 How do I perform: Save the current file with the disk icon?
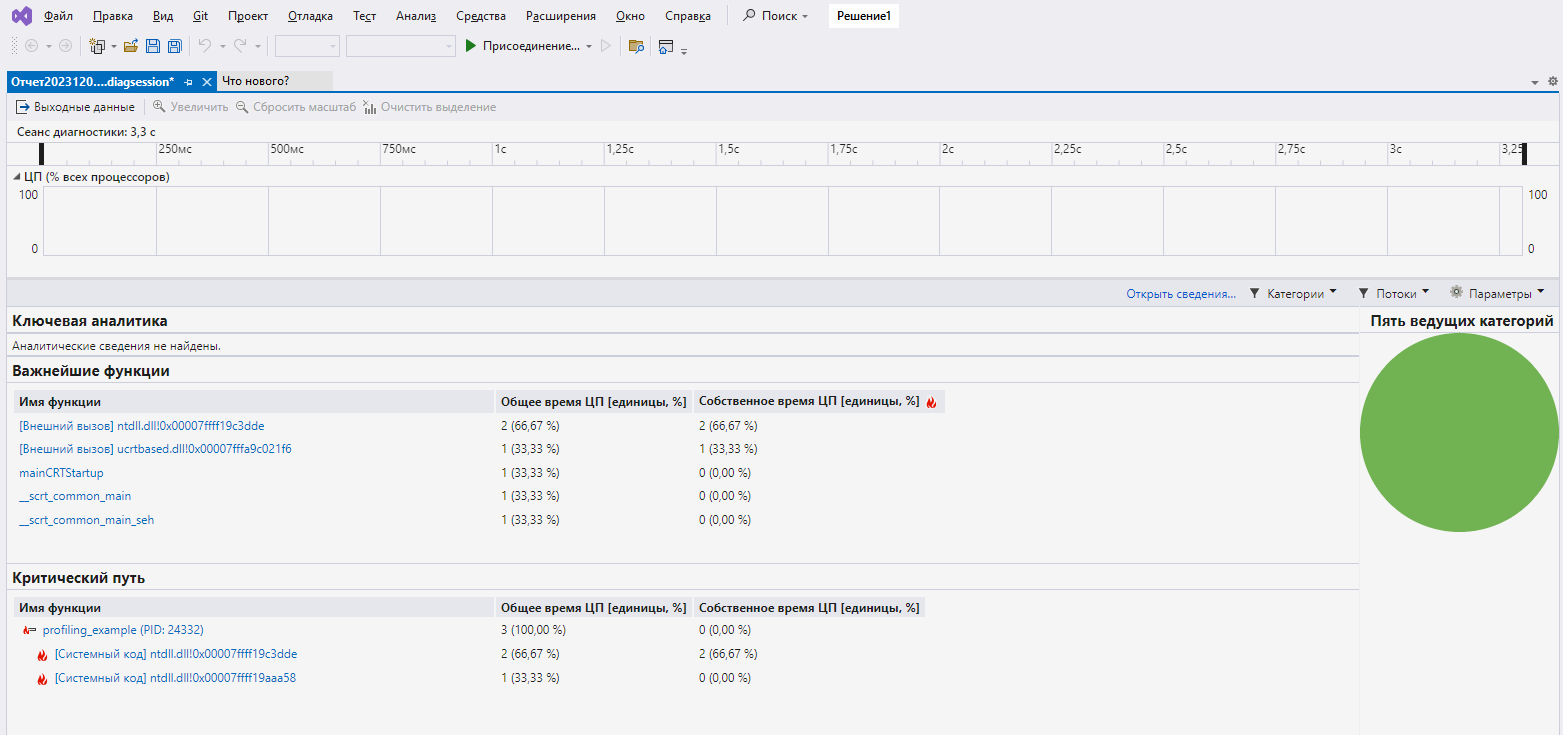point(153,46)
